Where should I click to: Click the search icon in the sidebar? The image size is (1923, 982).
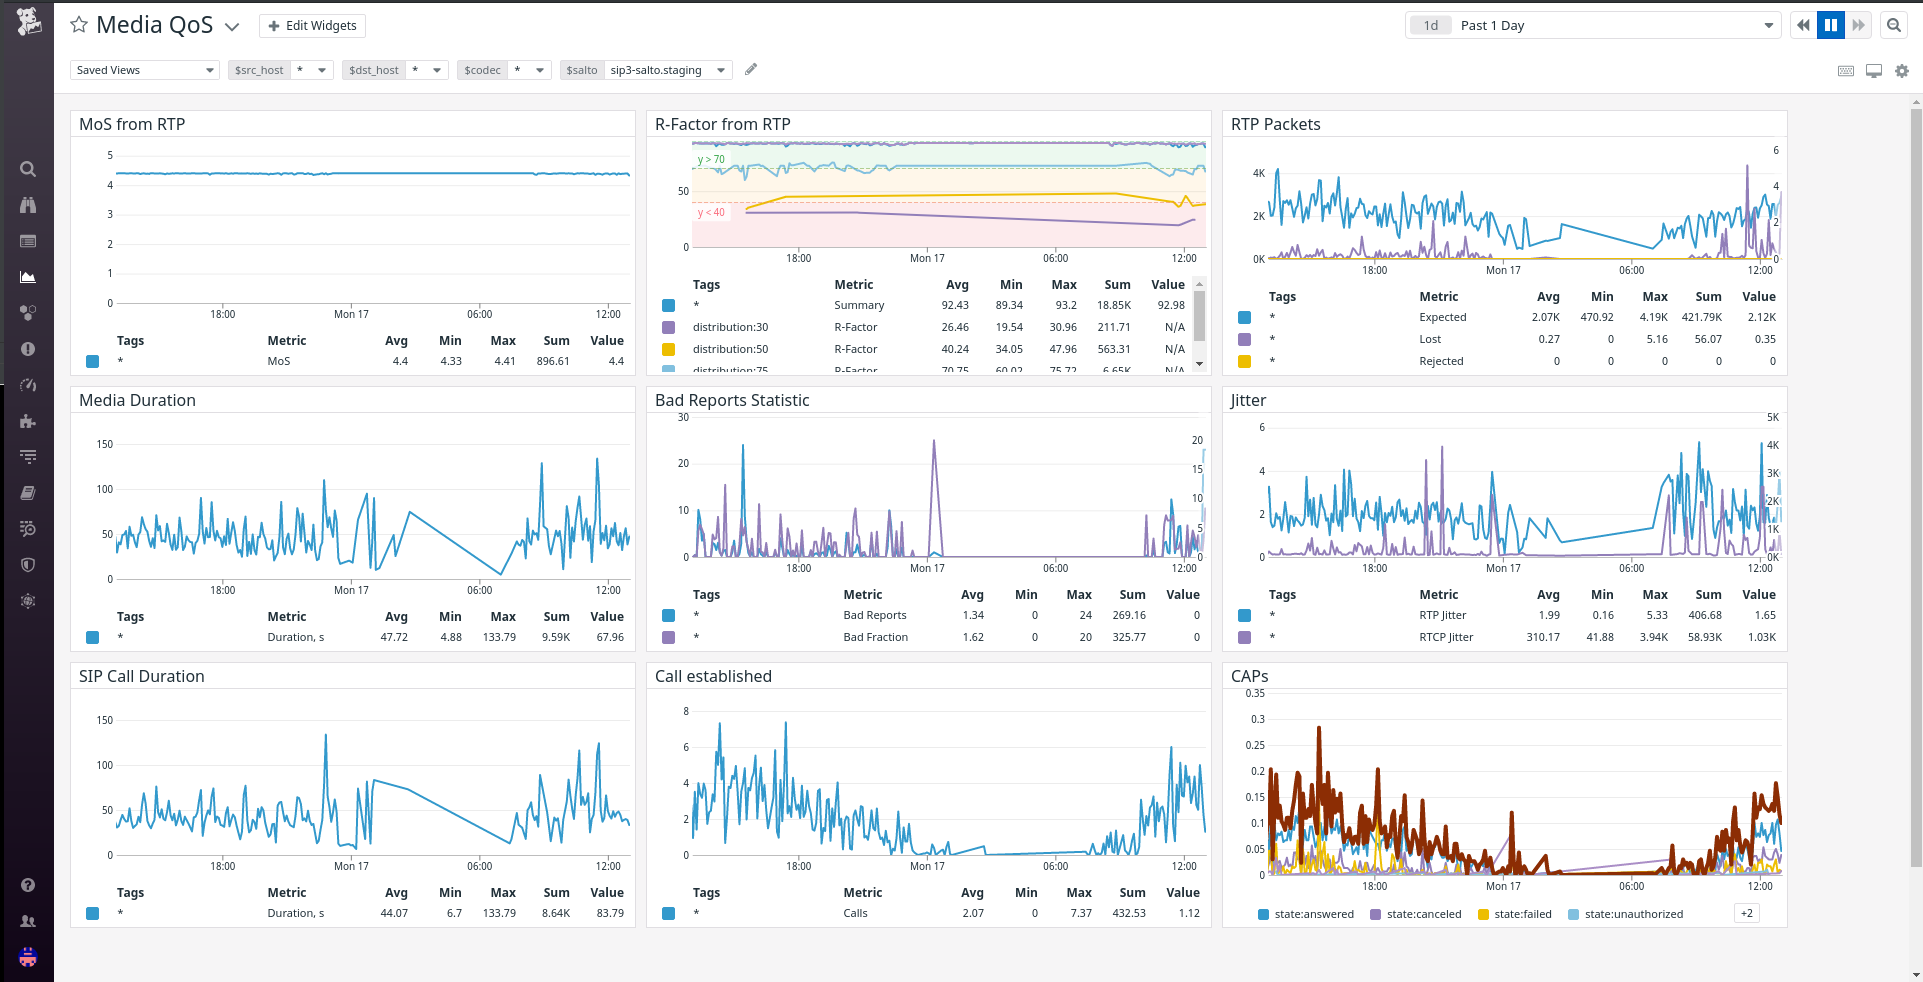tap(28, 169)
